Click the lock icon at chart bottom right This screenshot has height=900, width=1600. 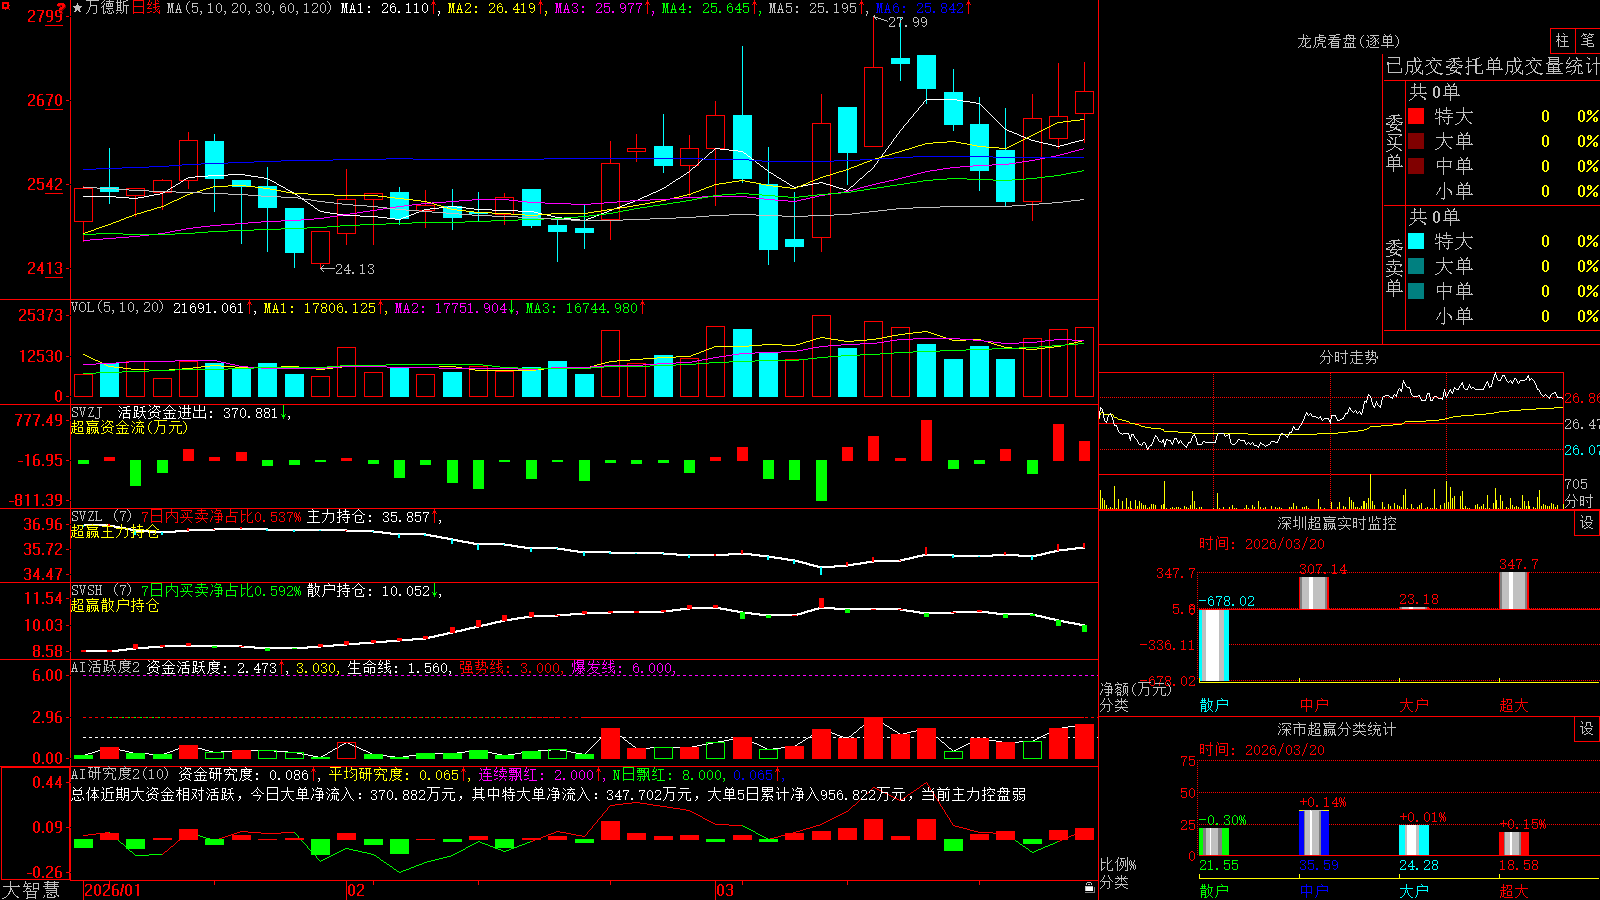(x=1090, y=887)
